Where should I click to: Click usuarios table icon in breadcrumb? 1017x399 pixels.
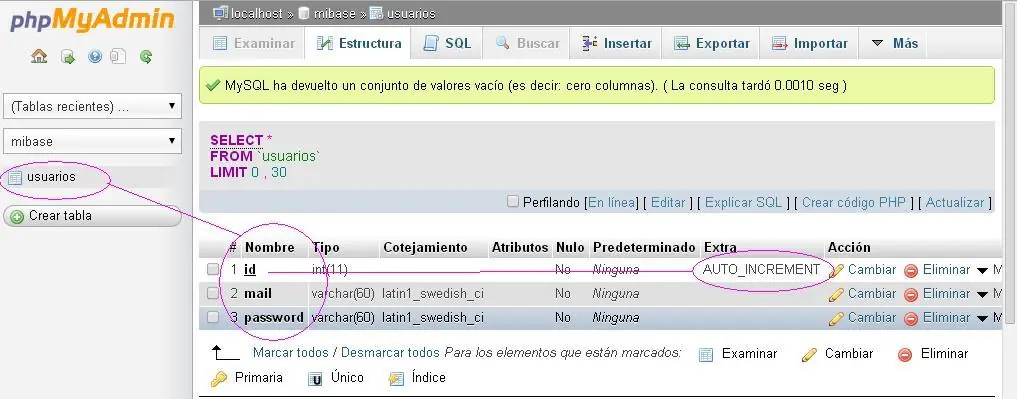[376, 13]
